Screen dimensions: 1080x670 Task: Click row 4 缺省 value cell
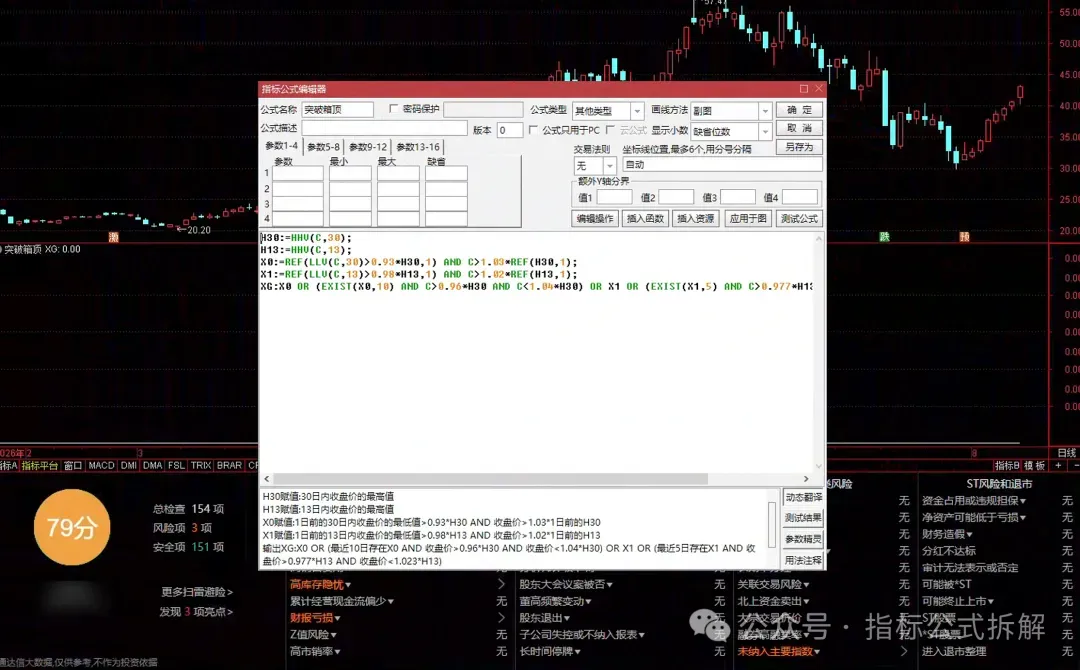446,219
